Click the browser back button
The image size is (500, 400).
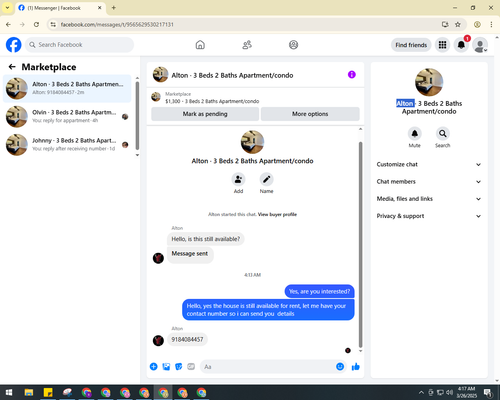point(8,24)
